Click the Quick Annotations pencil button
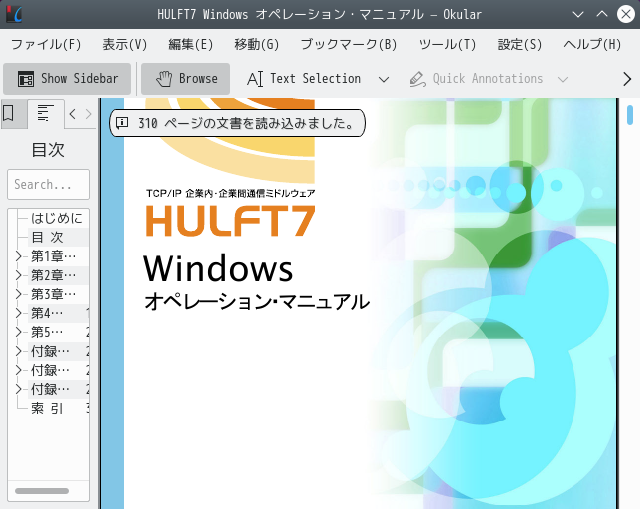This screenshot has height=509, width=640. point(476,79)
